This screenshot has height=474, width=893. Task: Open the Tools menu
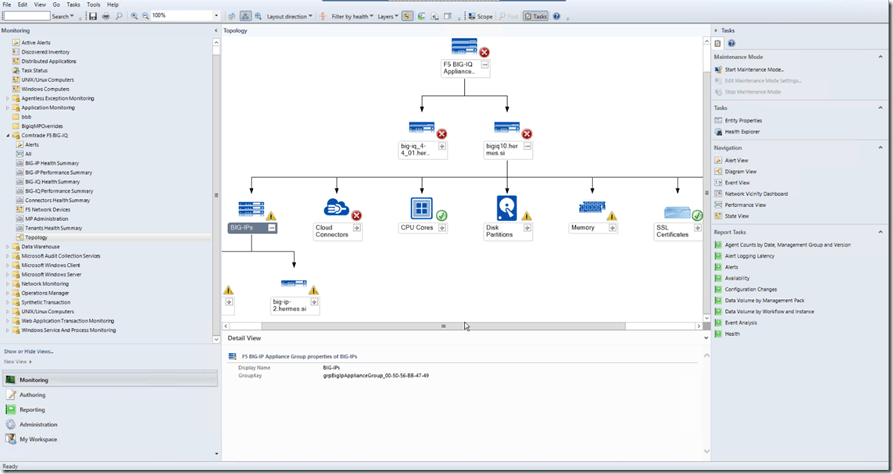click(93, 5)
